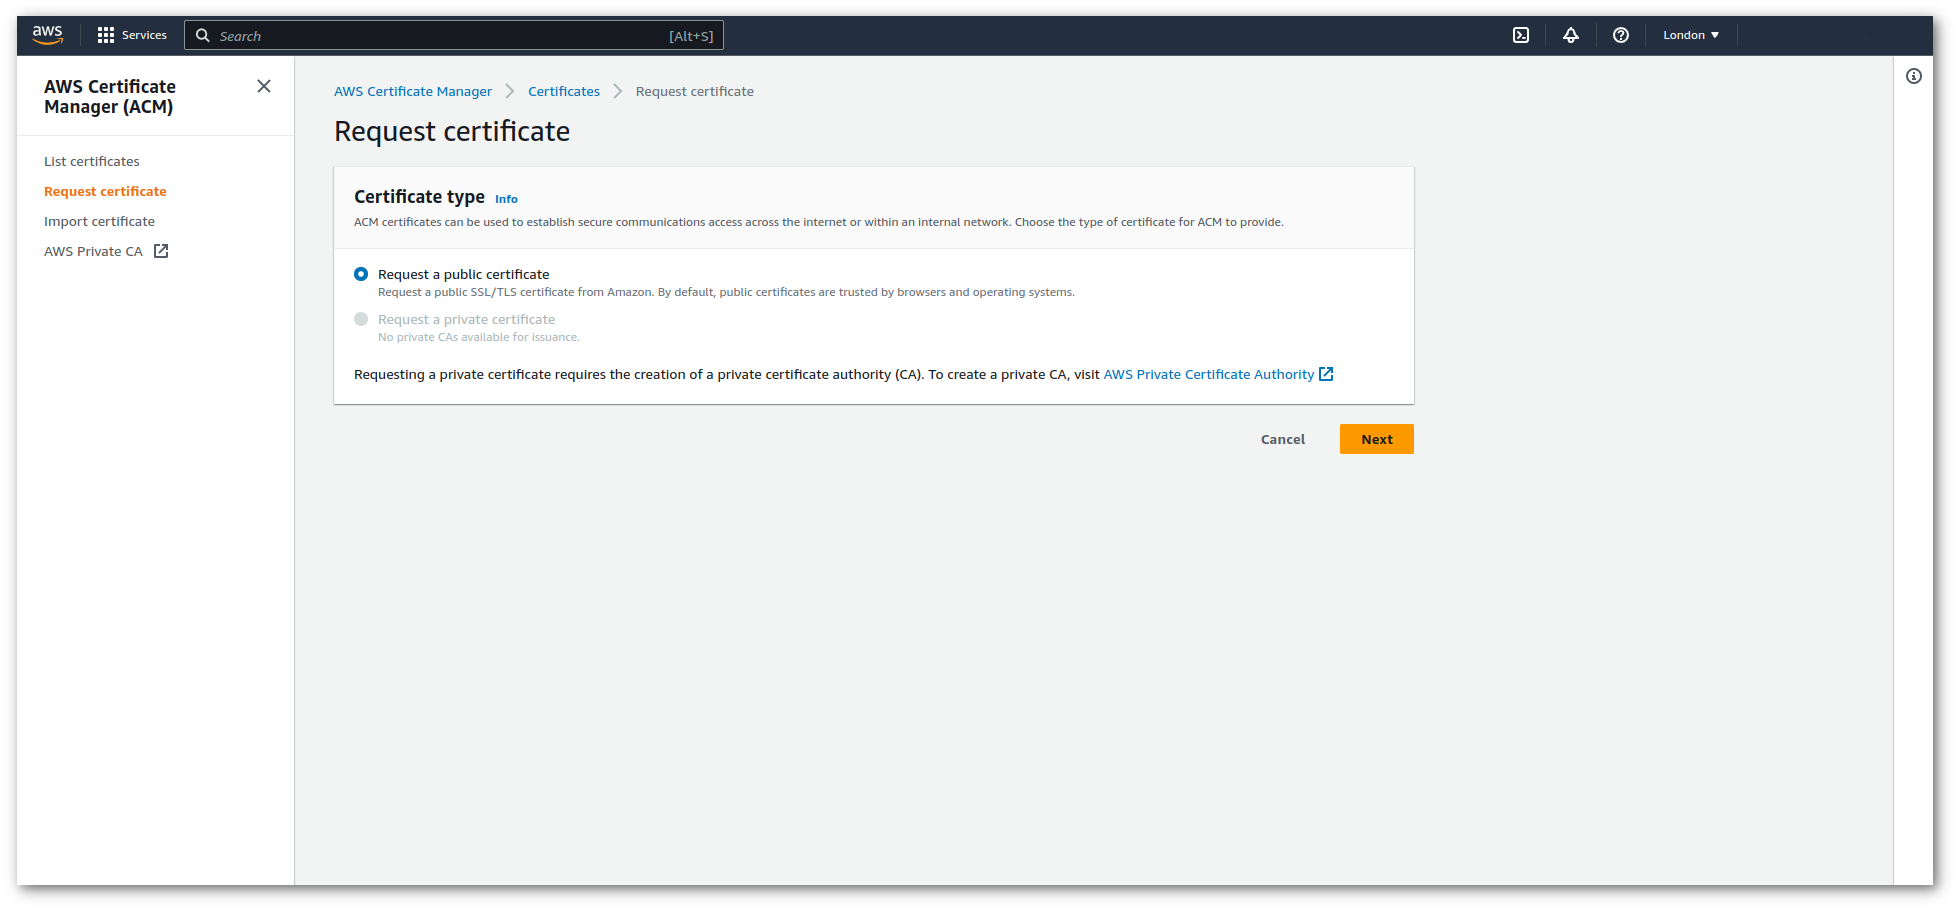Close the ACM side navigation panel
Screen dimensions: 1957x909
[264, 86]
